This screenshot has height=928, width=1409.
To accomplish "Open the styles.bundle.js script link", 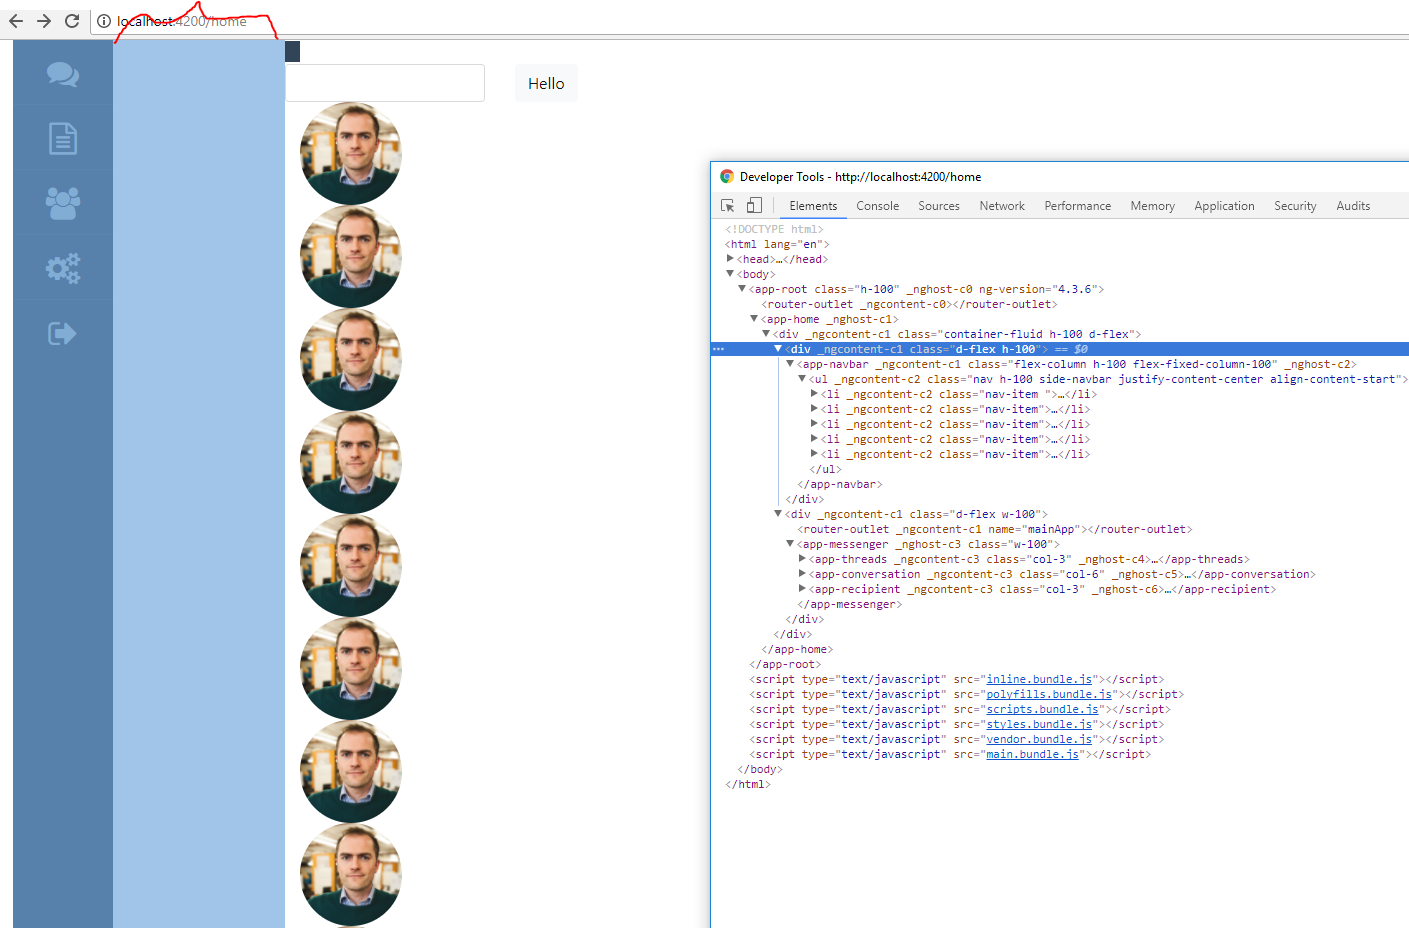I will pyautogui.click(x=1039, y=724).
